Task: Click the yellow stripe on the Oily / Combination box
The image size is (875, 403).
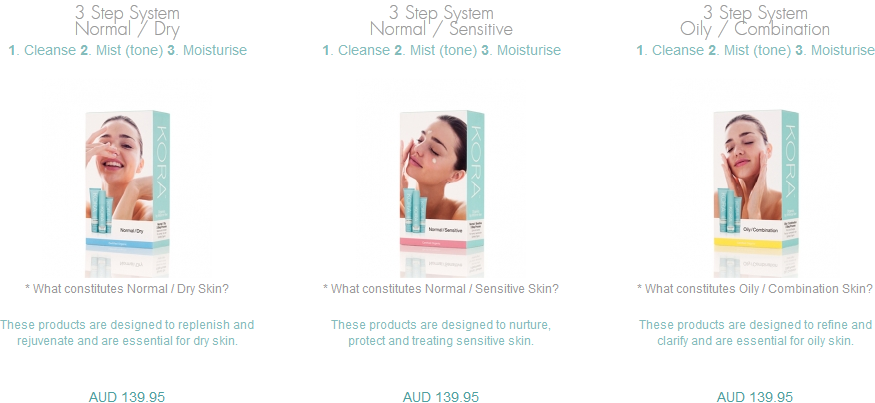Action: point(756,243)
